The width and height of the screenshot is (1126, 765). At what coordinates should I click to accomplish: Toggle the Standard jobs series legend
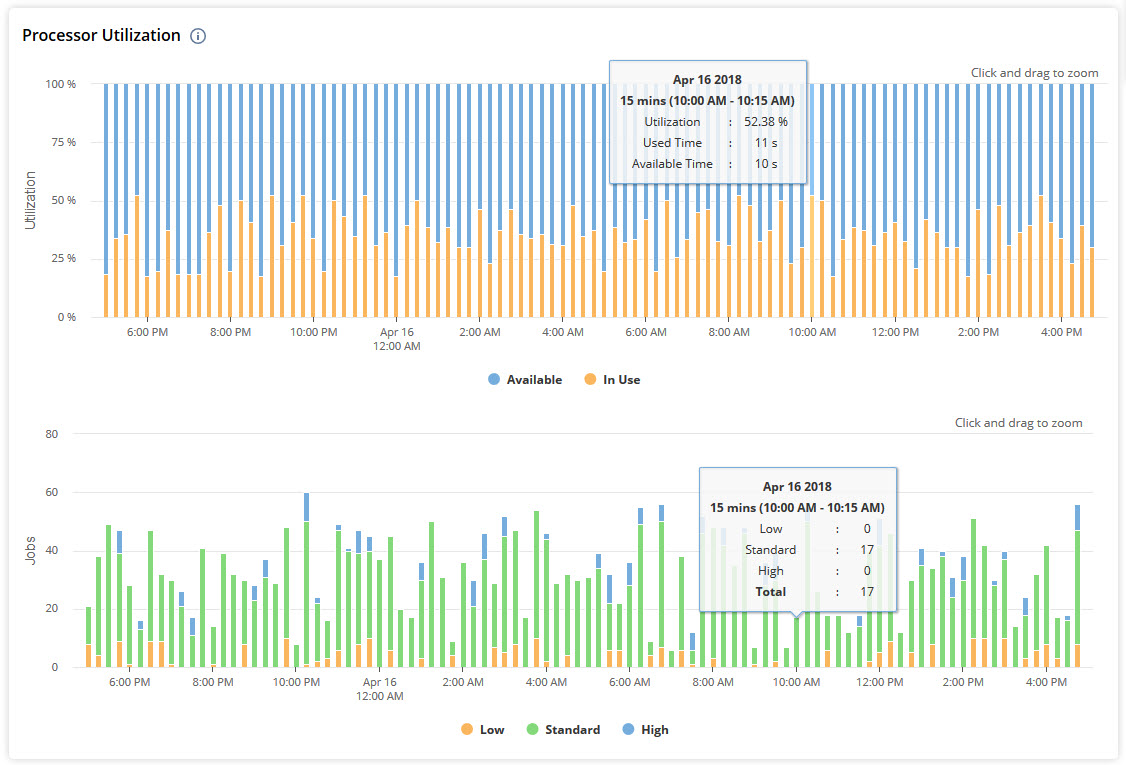(x=563, y=729)
